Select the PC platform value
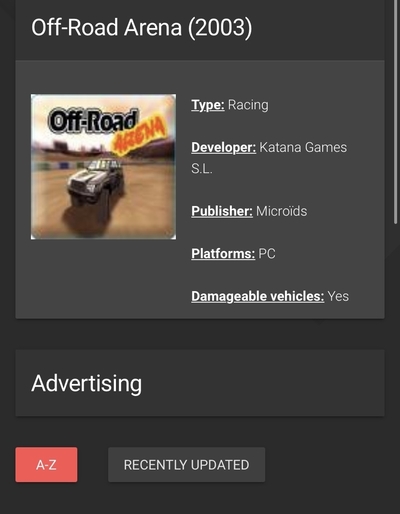 [267, 254]
